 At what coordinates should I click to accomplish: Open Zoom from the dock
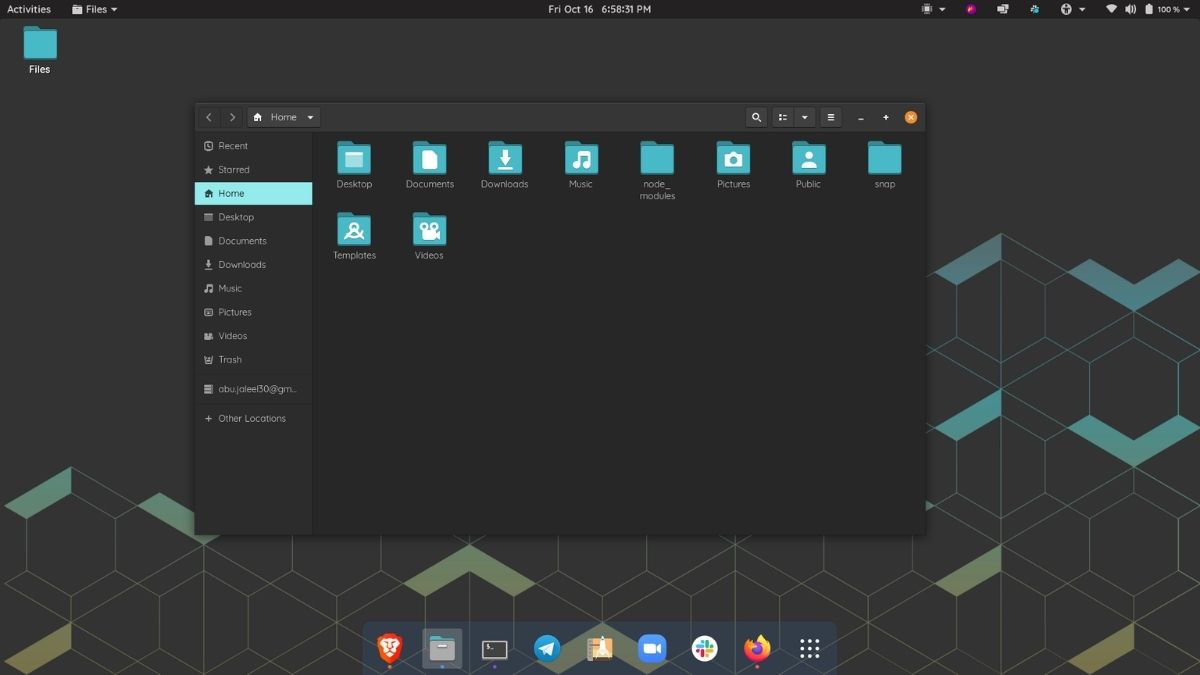click(651, 648)
